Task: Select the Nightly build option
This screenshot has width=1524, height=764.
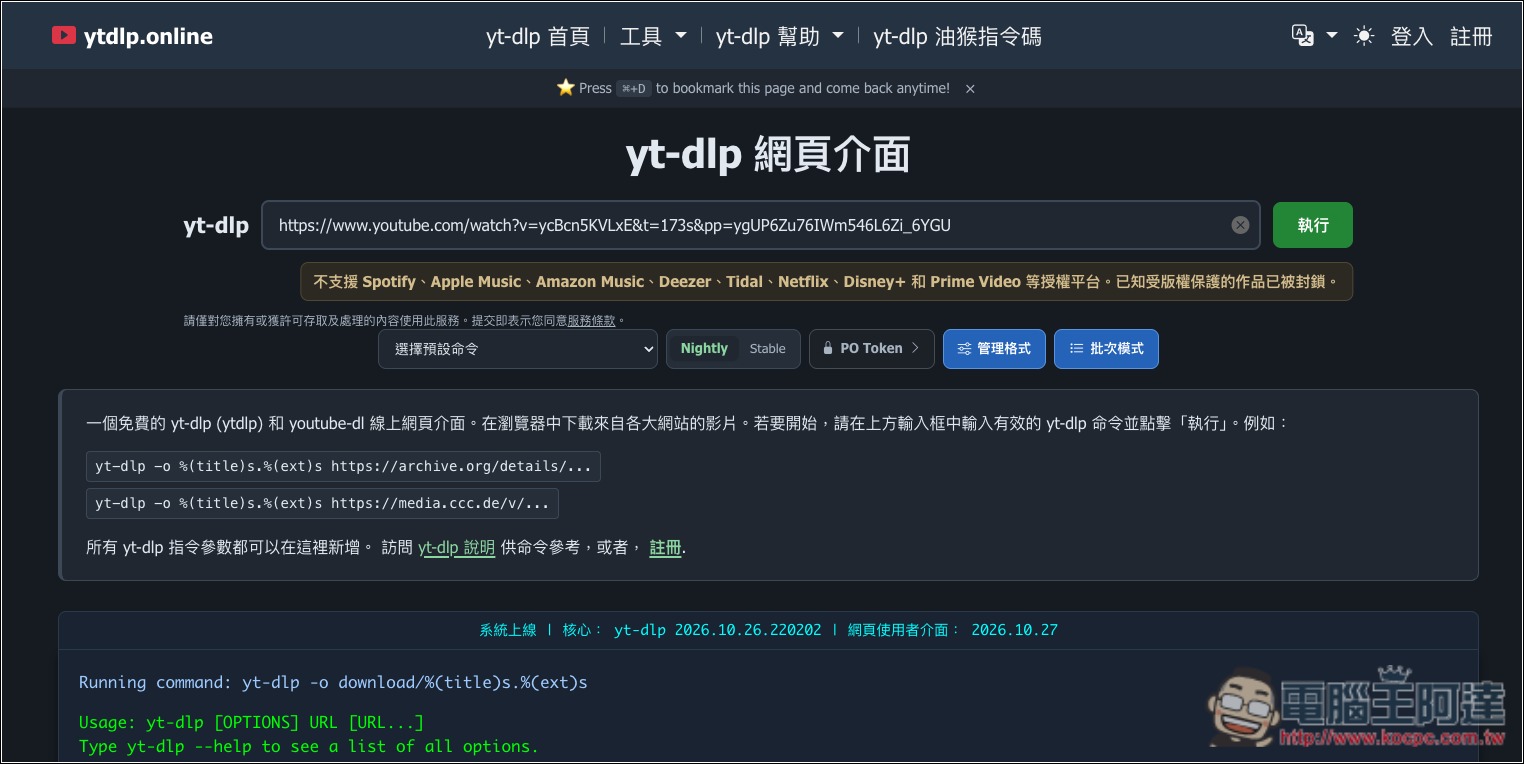Action: (704, 349)
